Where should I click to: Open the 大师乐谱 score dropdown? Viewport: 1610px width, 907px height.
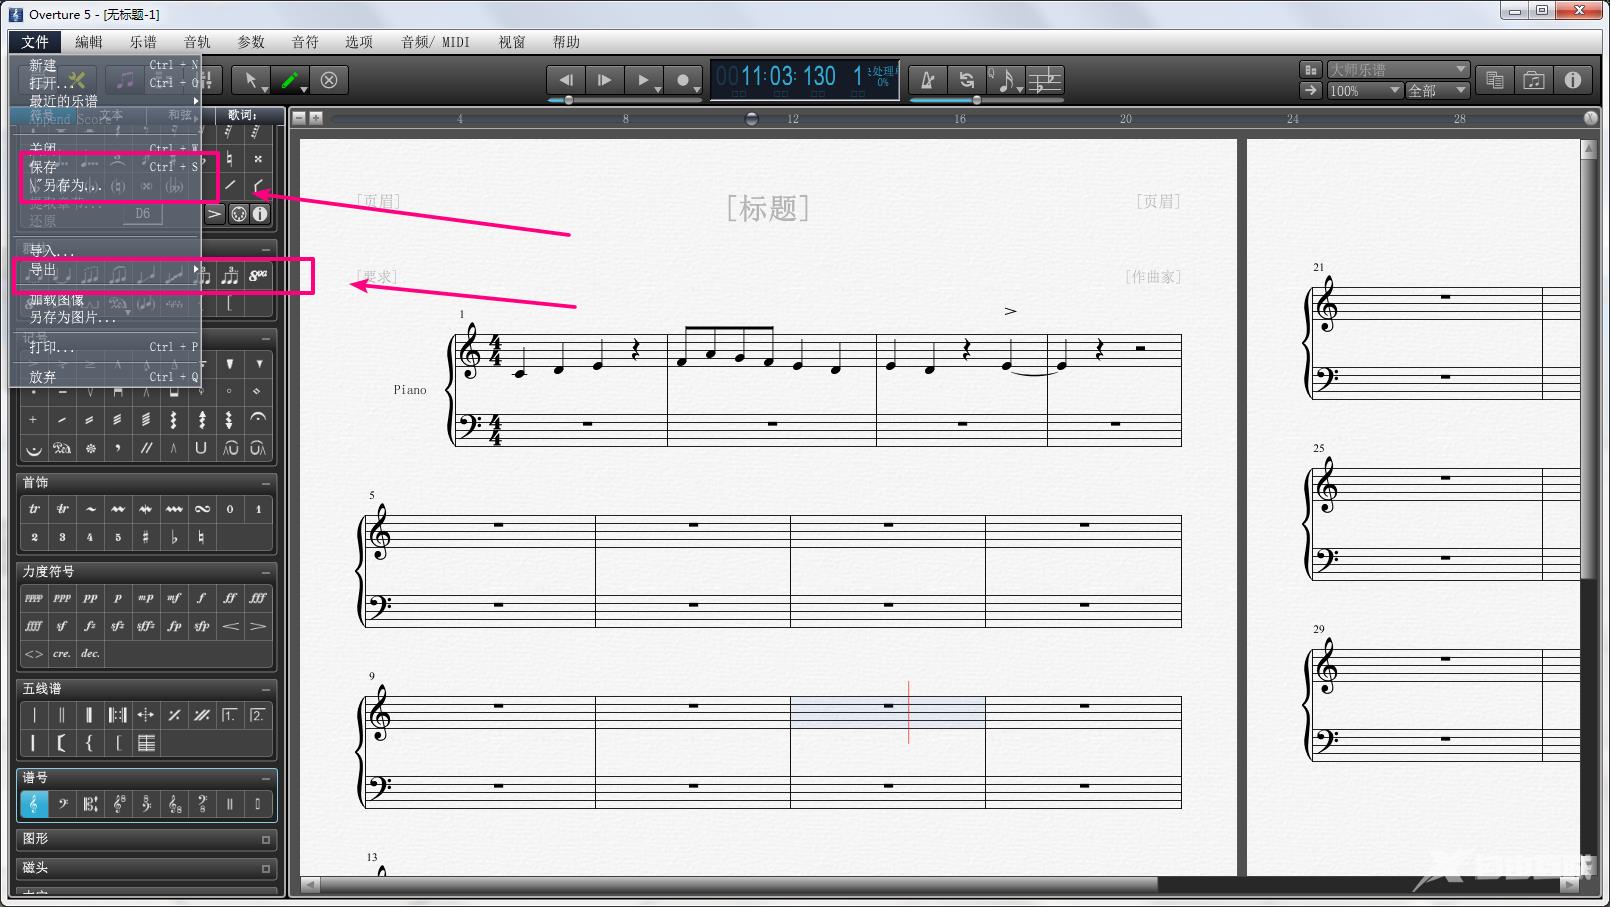tap(1398, 70)
